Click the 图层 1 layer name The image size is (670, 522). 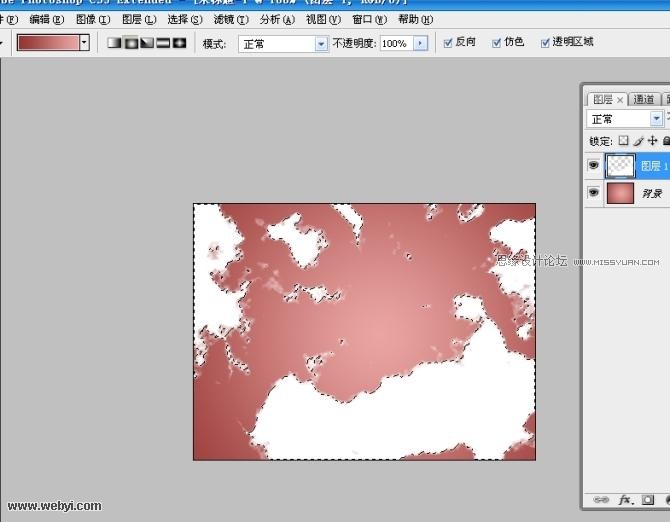[654, 166]
